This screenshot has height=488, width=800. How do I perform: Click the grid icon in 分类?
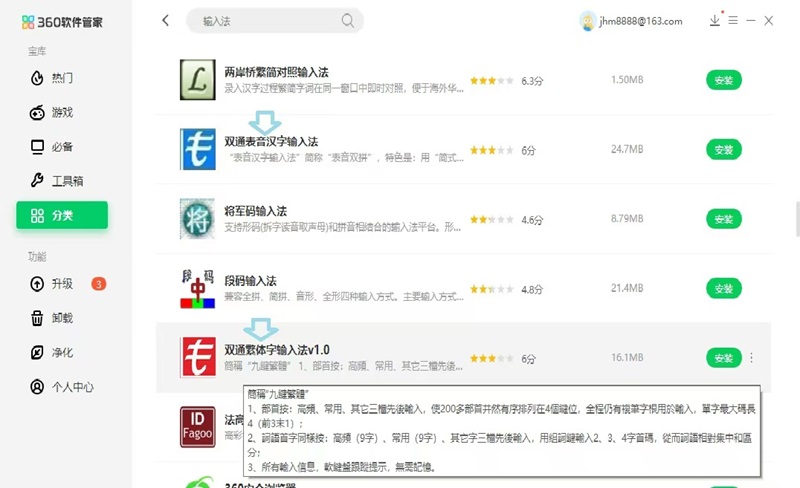[x=37, y=215]
